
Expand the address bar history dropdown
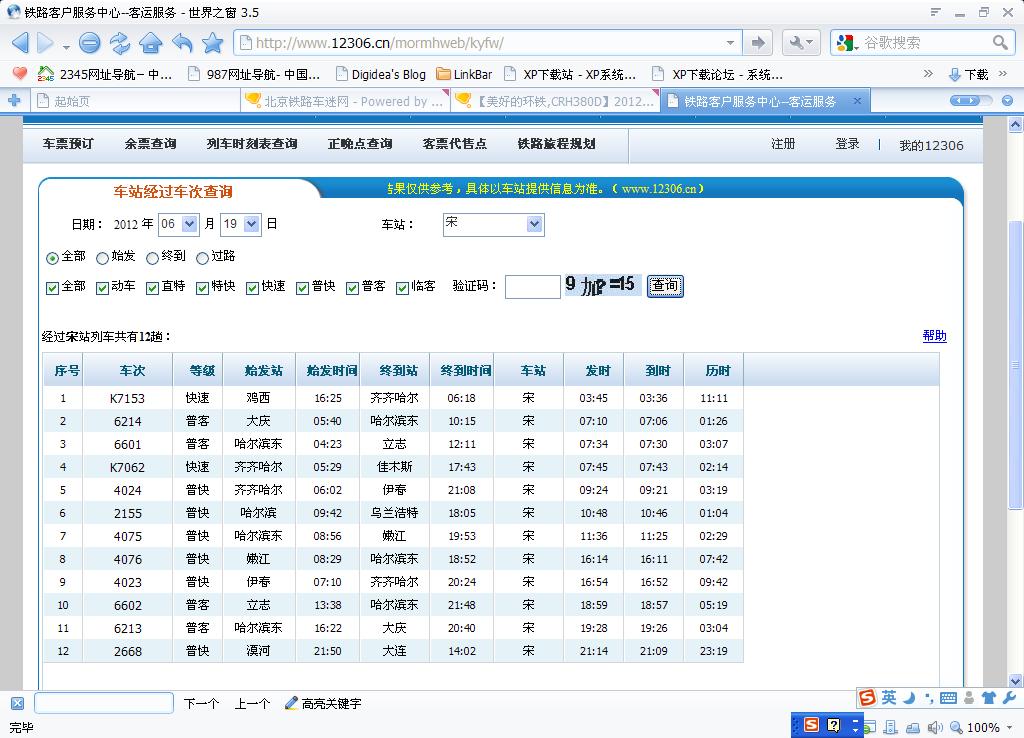[x=730, y=43]
